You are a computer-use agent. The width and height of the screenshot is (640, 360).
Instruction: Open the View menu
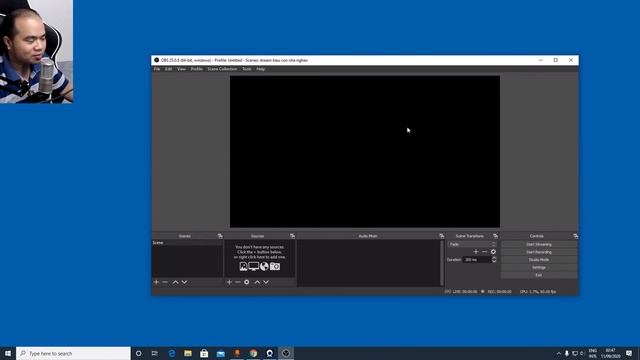(x=181, y=69)
